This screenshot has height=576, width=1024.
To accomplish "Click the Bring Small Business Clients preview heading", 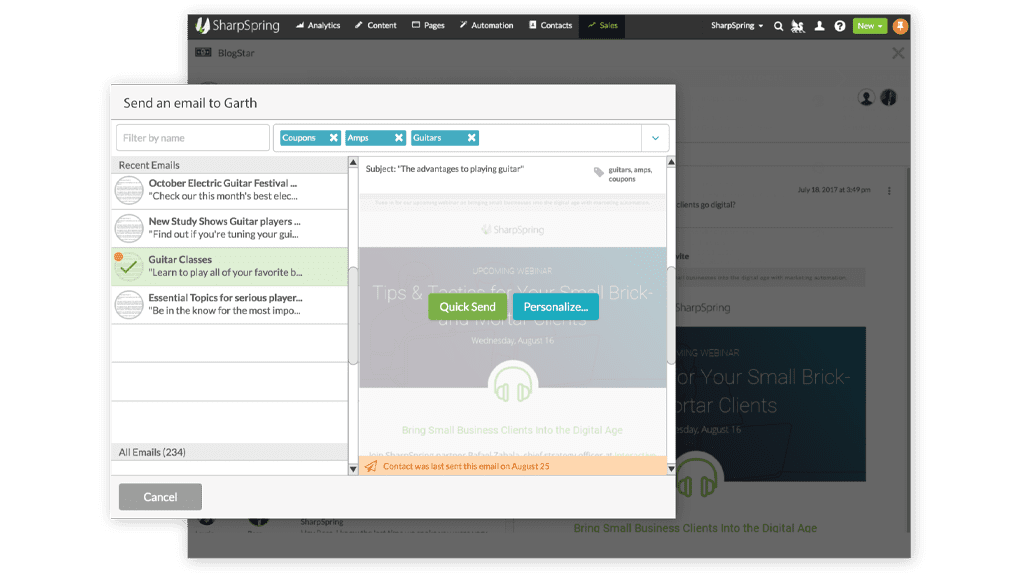I will tap(512, 430).
